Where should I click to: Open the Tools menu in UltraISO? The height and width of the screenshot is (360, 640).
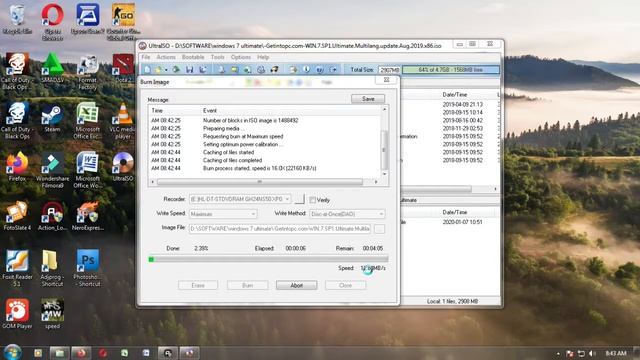(x=218, y=57)
